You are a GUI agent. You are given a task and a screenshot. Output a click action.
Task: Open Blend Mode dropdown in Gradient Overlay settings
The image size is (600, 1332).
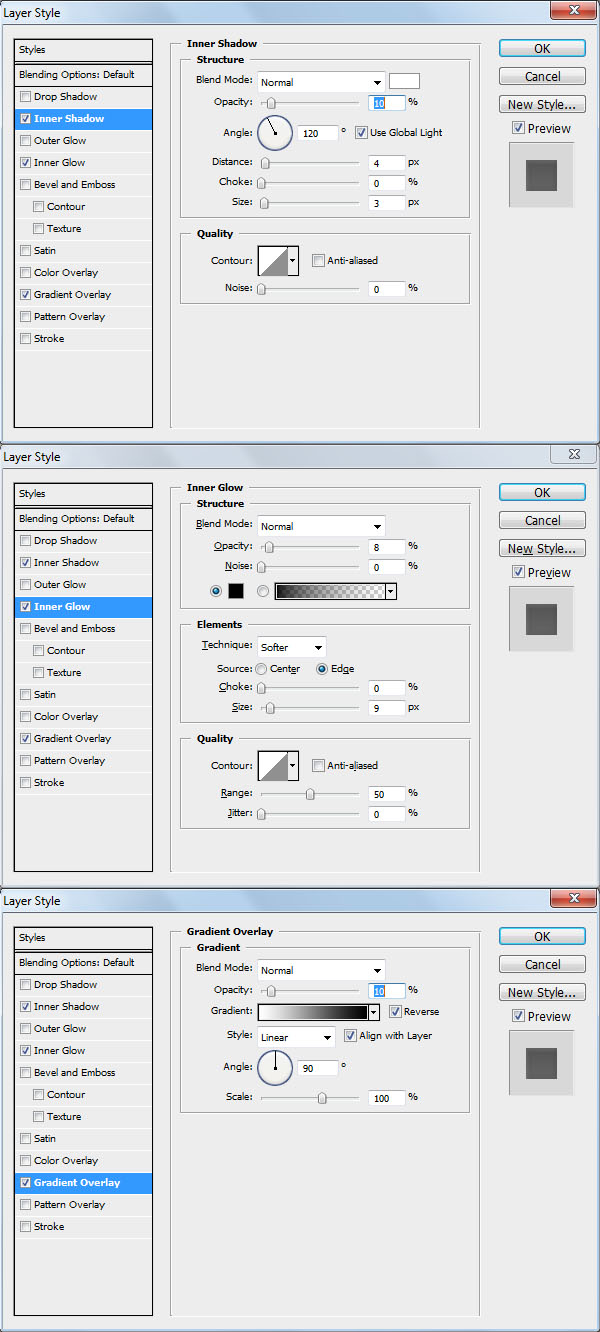321,970
